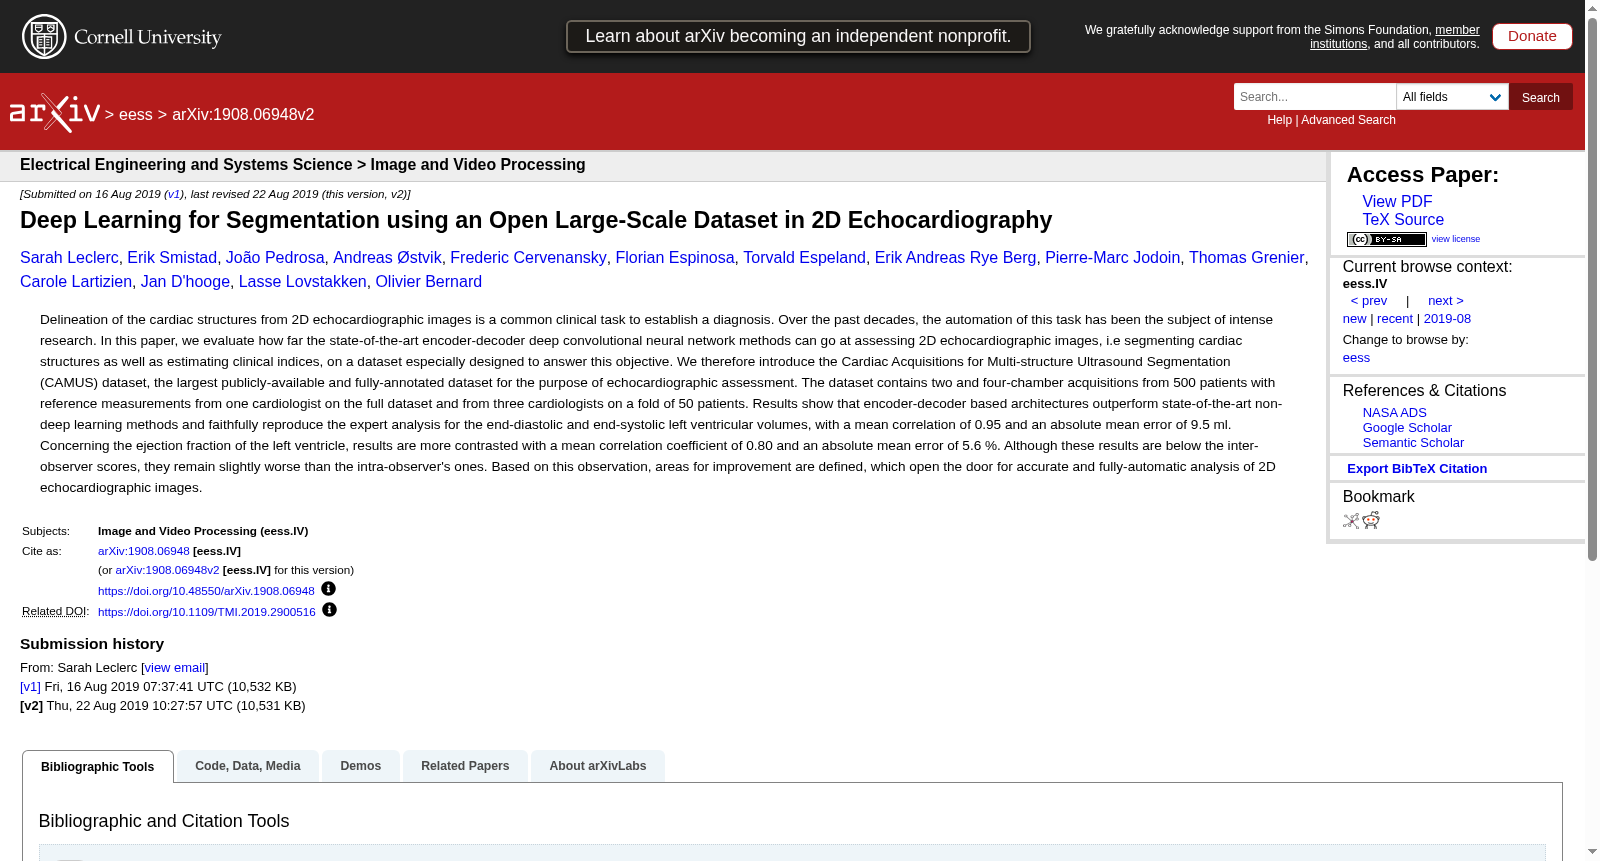The width and height of the screenshot is (1600, 861).
Task: Go to next paper with next link
Action: (x=1446, y=301)
